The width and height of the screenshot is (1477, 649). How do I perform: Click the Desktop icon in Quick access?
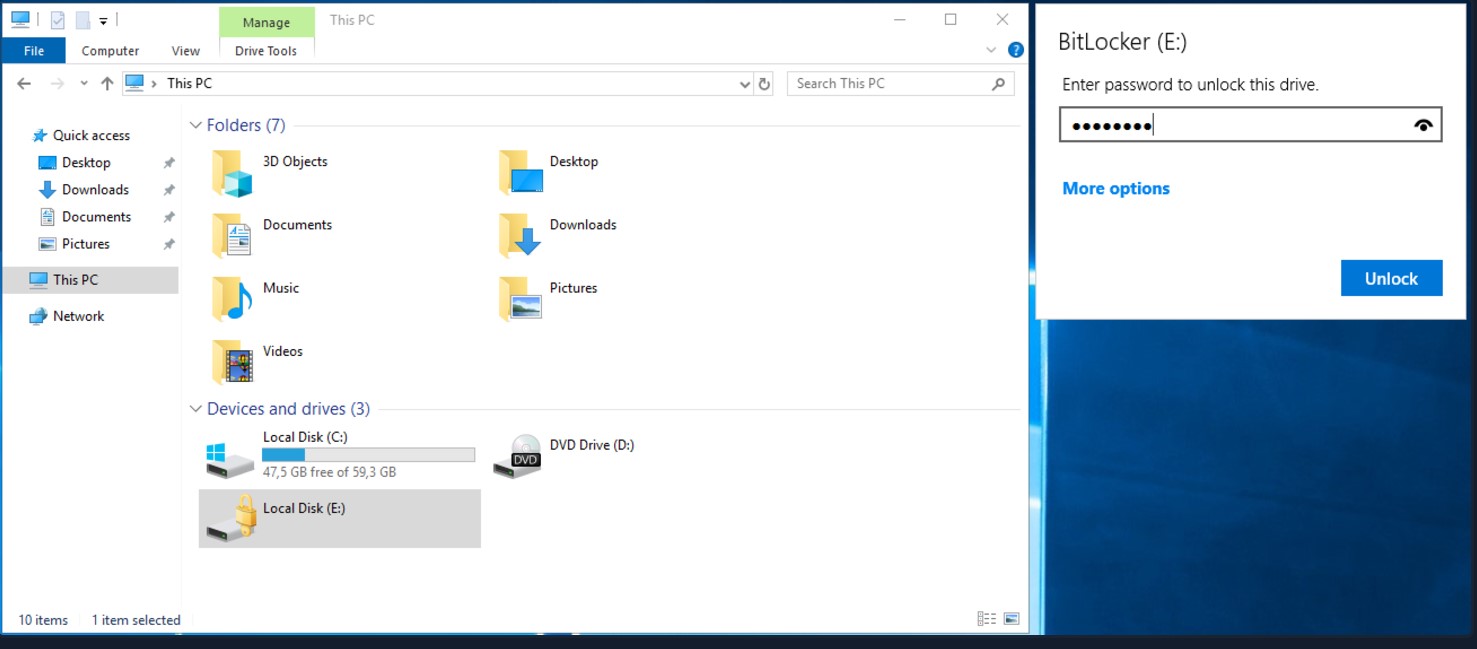[46, 163]
